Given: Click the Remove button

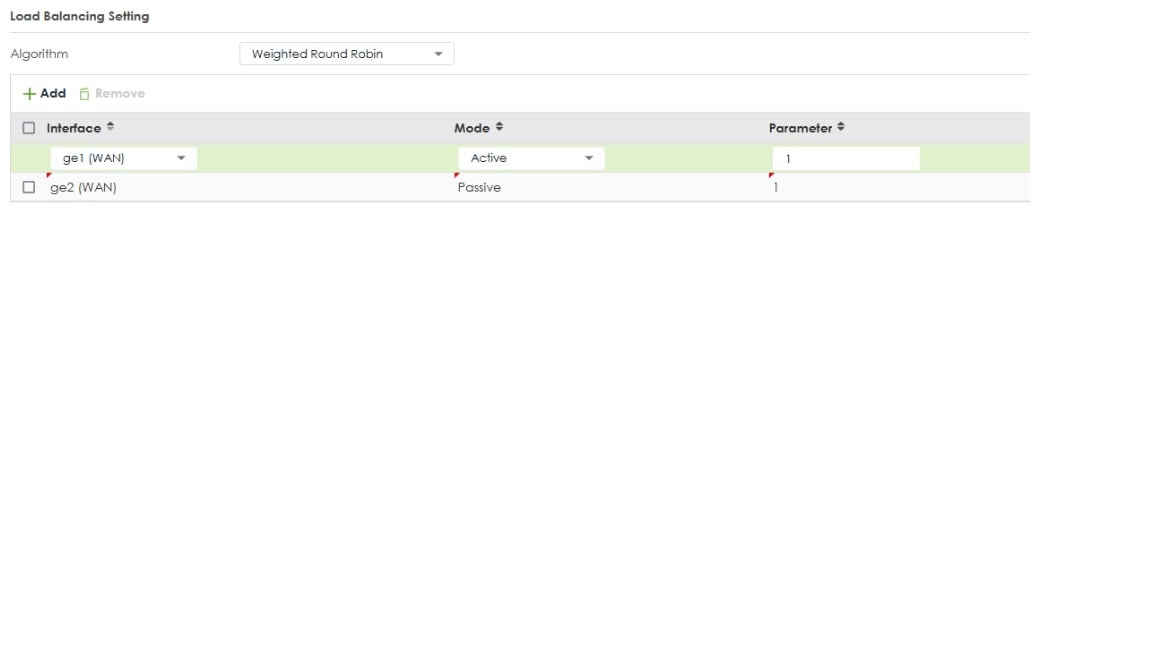Looking at the screenshot, I should coord(112,93).
